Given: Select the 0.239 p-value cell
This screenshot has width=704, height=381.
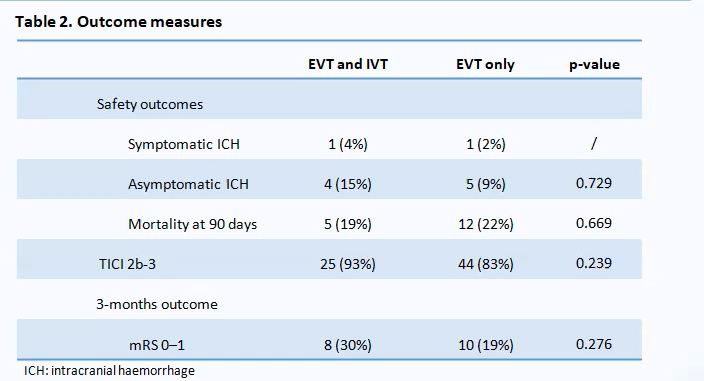Looking at the screenshot, I should click(x=594, y=263).
